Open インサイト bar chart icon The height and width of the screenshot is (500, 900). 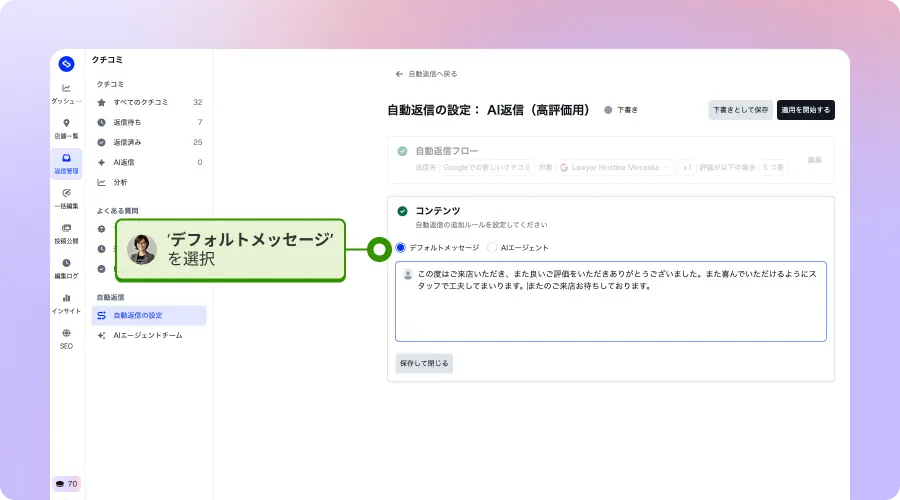(x=66, y=303)
